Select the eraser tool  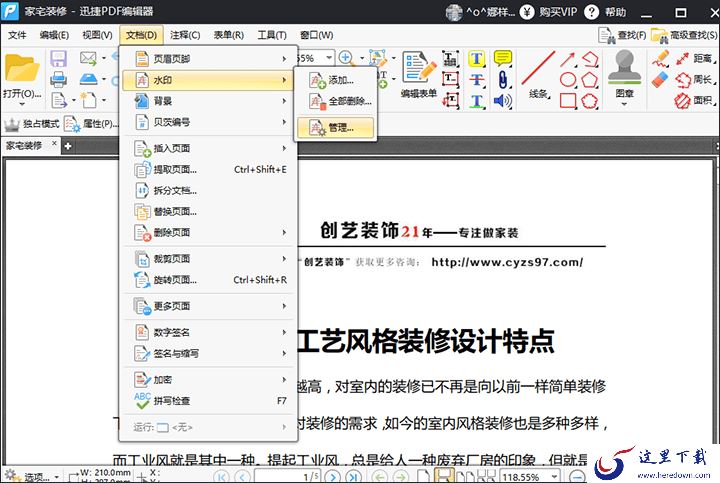pyautogui.click(x=660, y=79)
